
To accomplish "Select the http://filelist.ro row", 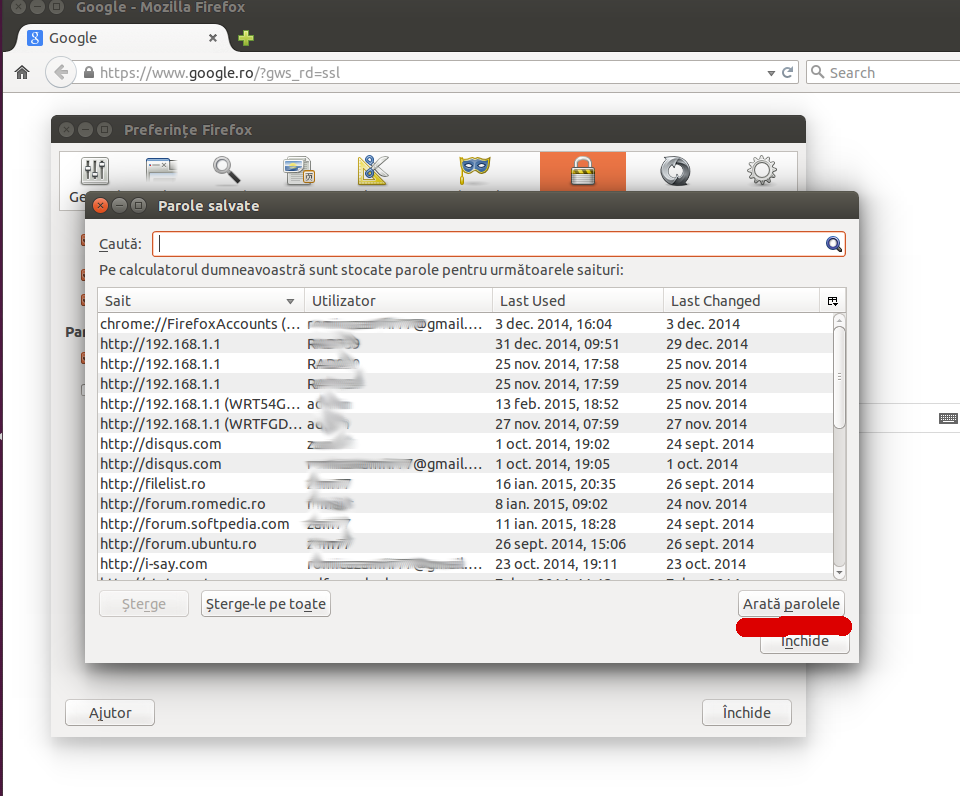I will 465,484.
